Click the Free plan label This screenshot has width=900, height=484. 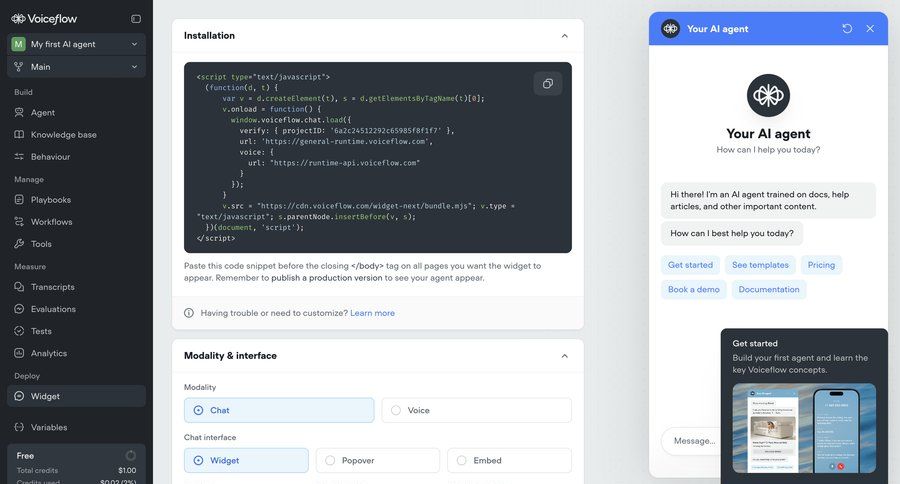click(25, 455)
